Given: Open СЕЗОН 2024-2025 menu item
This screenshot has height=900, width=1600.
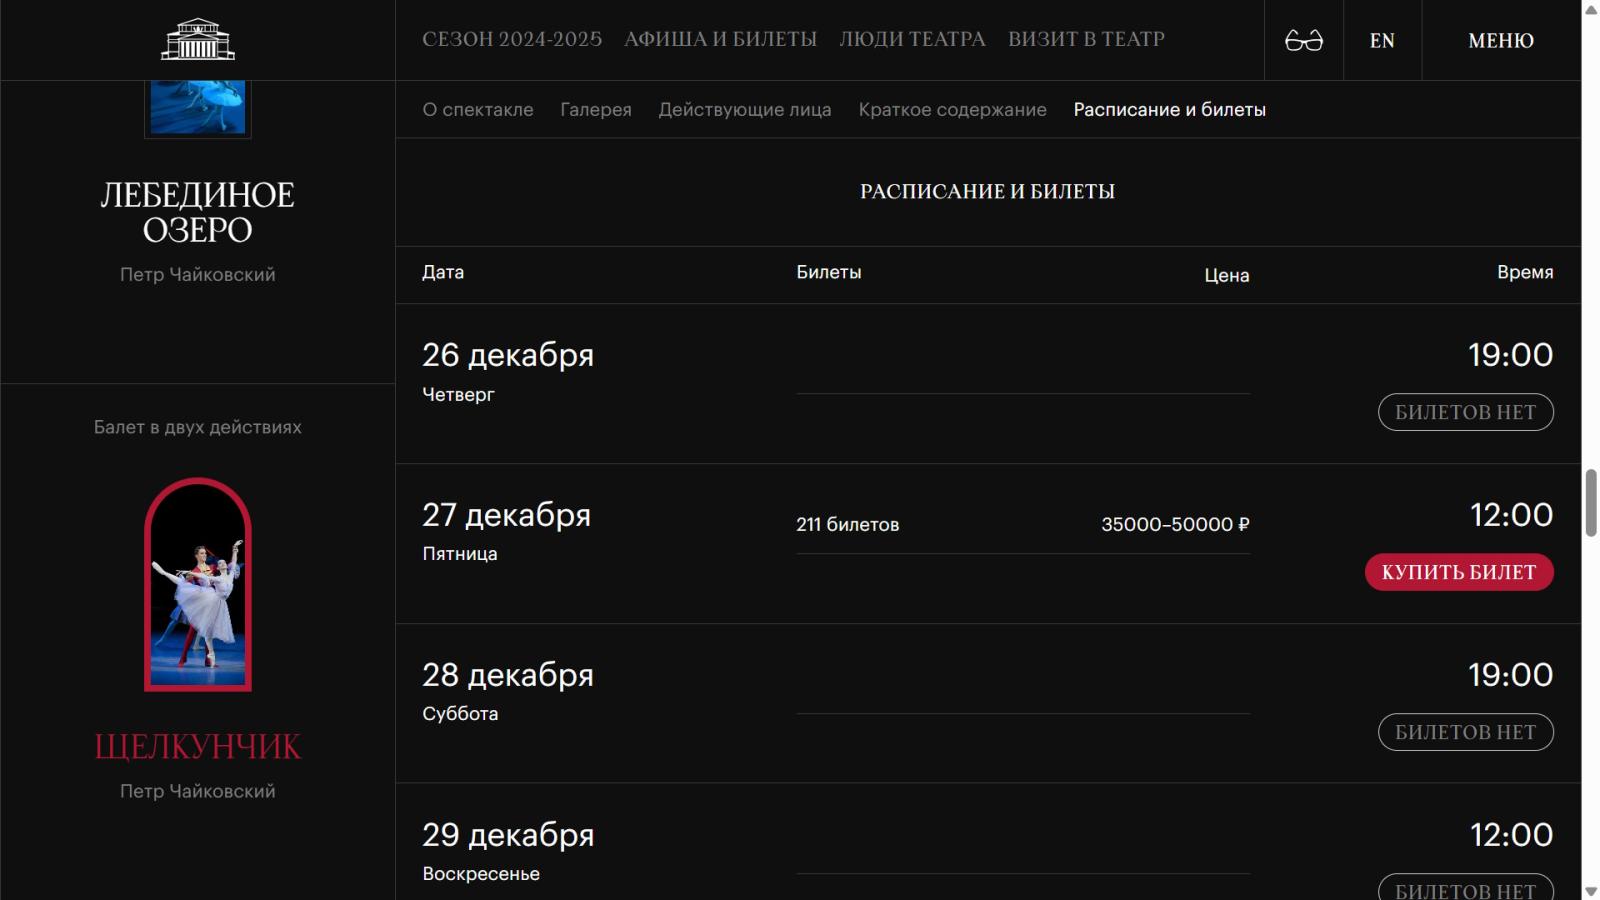Looking at the screenshot, I should pyautogui.click(x=512, y=39).
